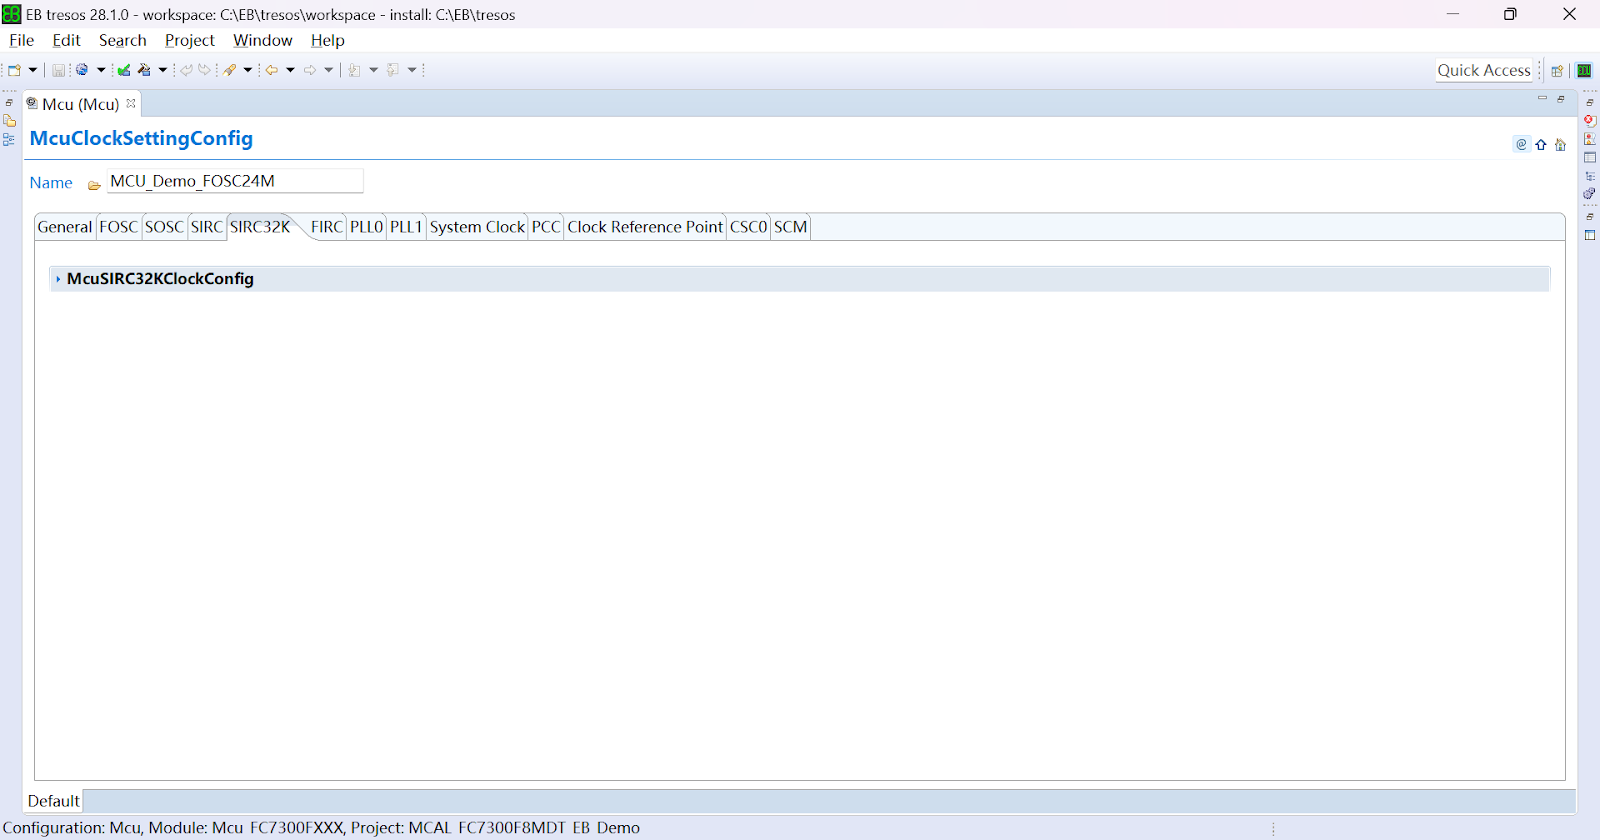Select the Default bottom tab

click(x=53, y=801)
